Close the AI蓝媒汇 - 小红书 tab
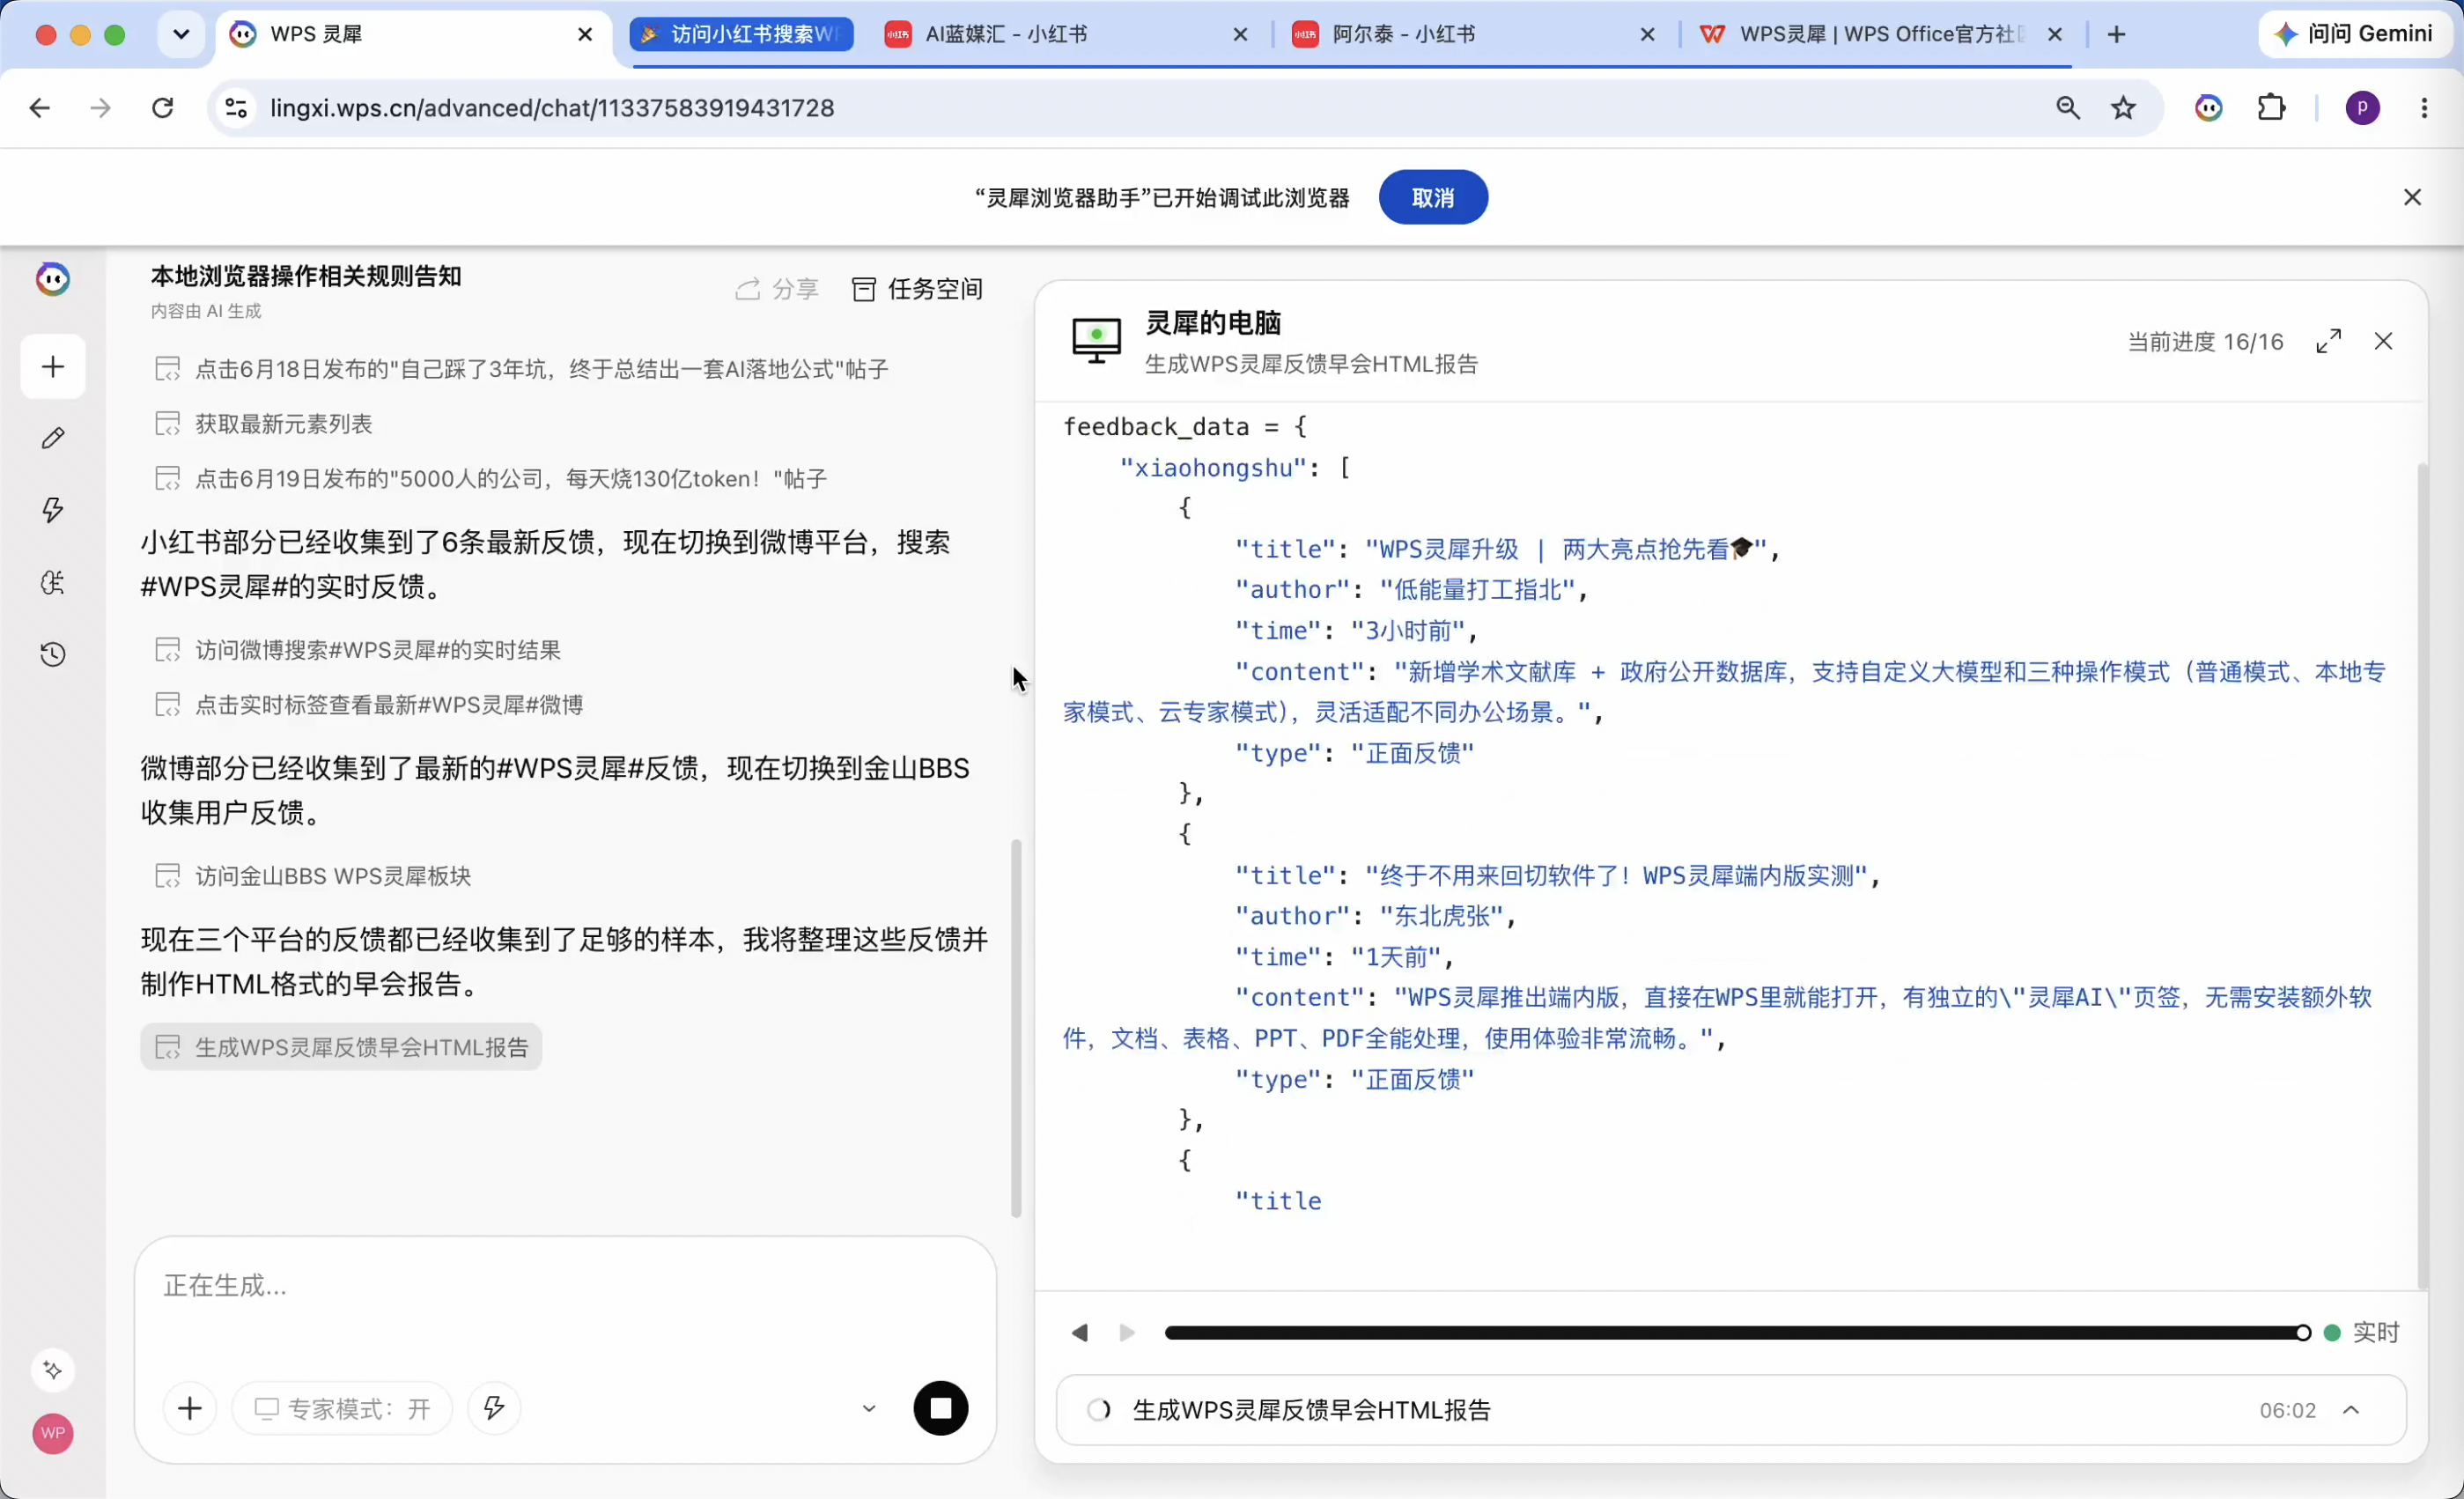Screen dimensions: 2464x1499 point(1240,35)
